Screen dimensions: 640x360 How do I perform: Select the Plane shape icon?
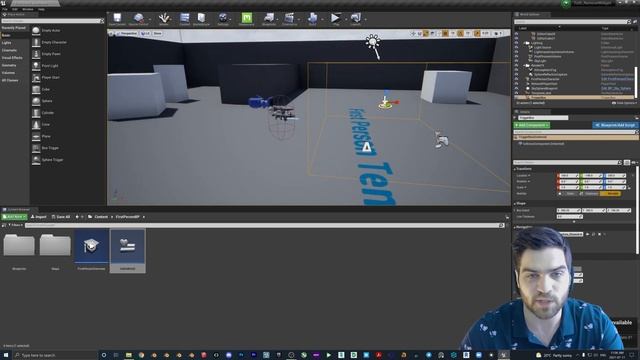click(x=36, y=136)
